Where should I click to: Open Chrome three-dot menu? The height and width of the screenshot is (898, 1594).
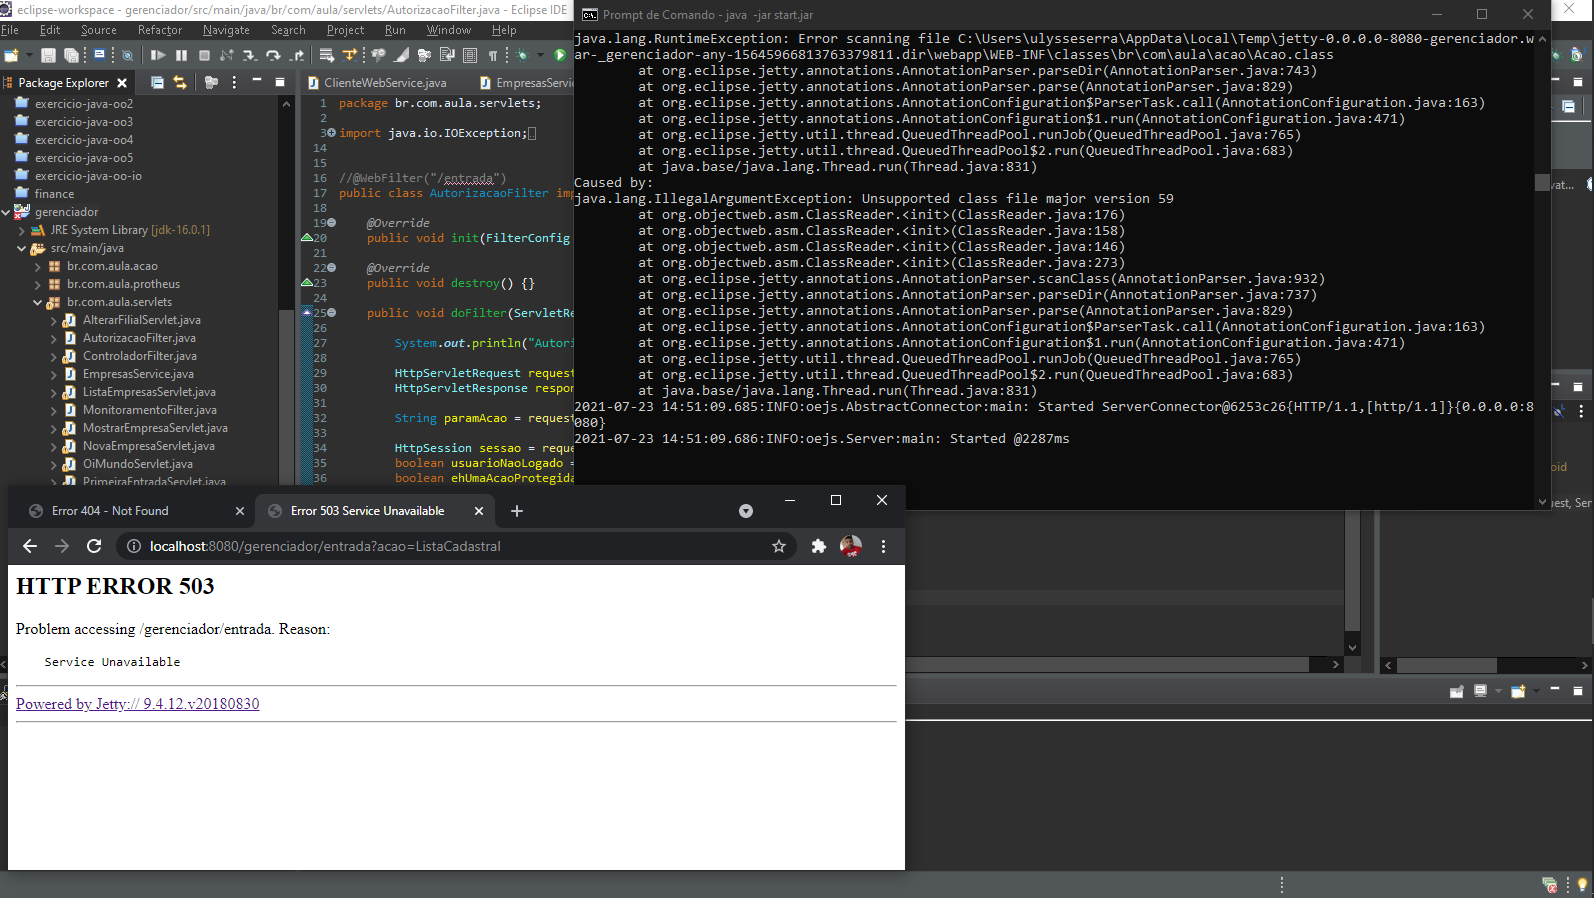coord(883,546)
